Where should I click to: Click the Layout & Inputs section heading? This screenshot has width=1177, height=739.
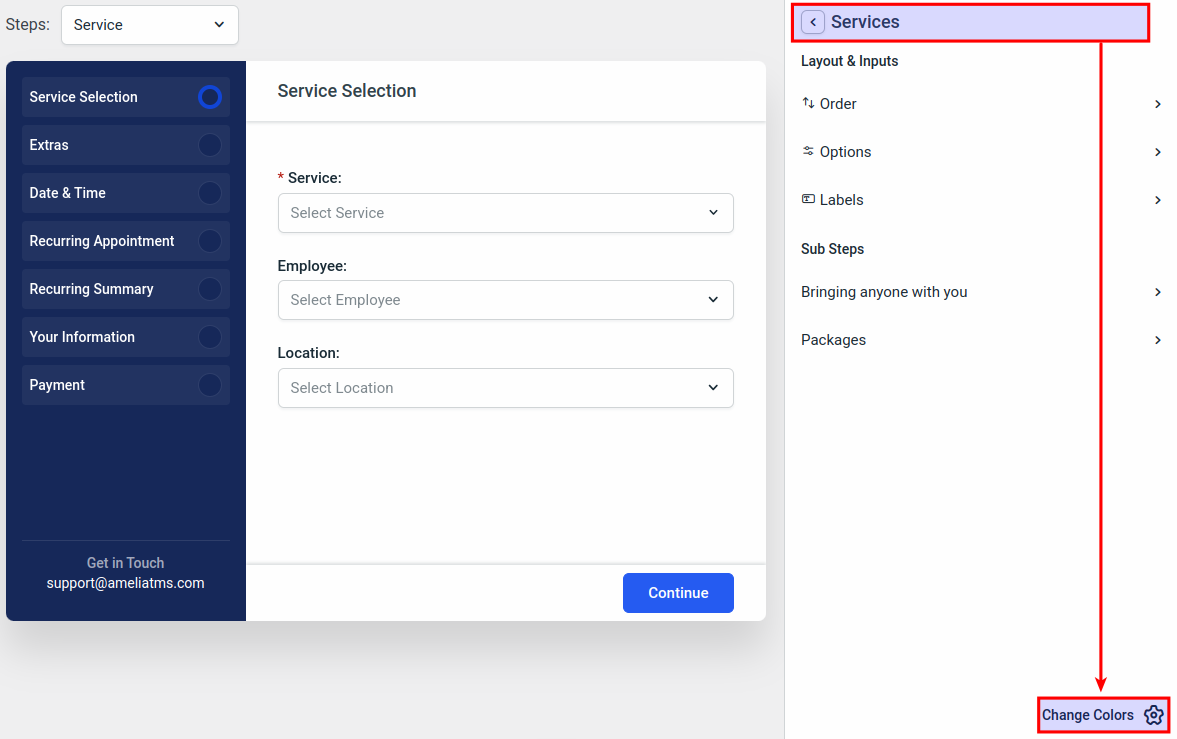pos(849,62)
